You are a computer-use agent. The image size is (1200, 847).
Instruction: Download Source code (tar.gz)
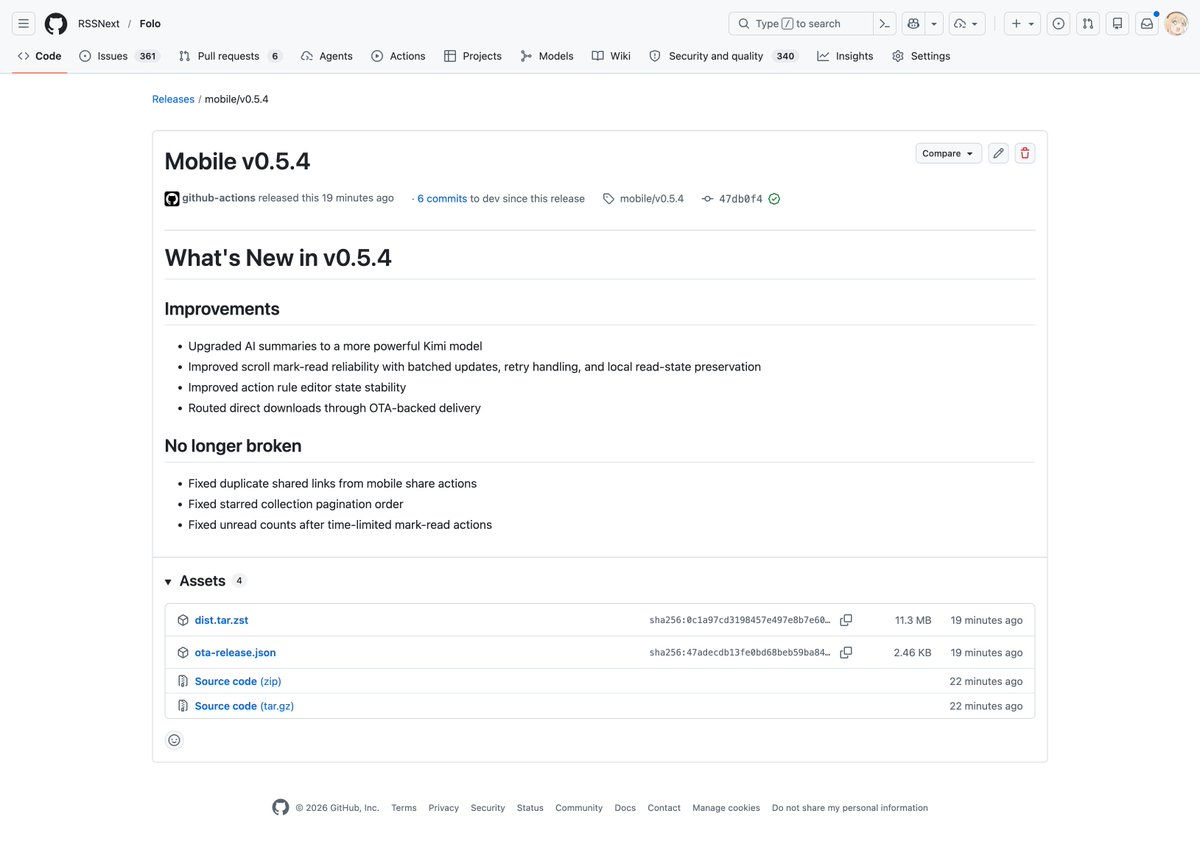pos(244,706)
